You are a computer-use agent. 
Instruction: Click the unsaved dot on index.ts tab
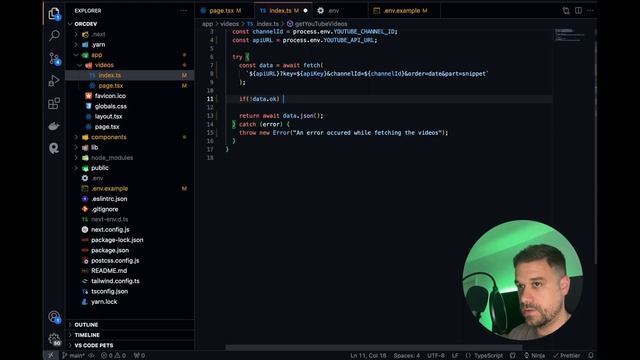click(305, 11)
